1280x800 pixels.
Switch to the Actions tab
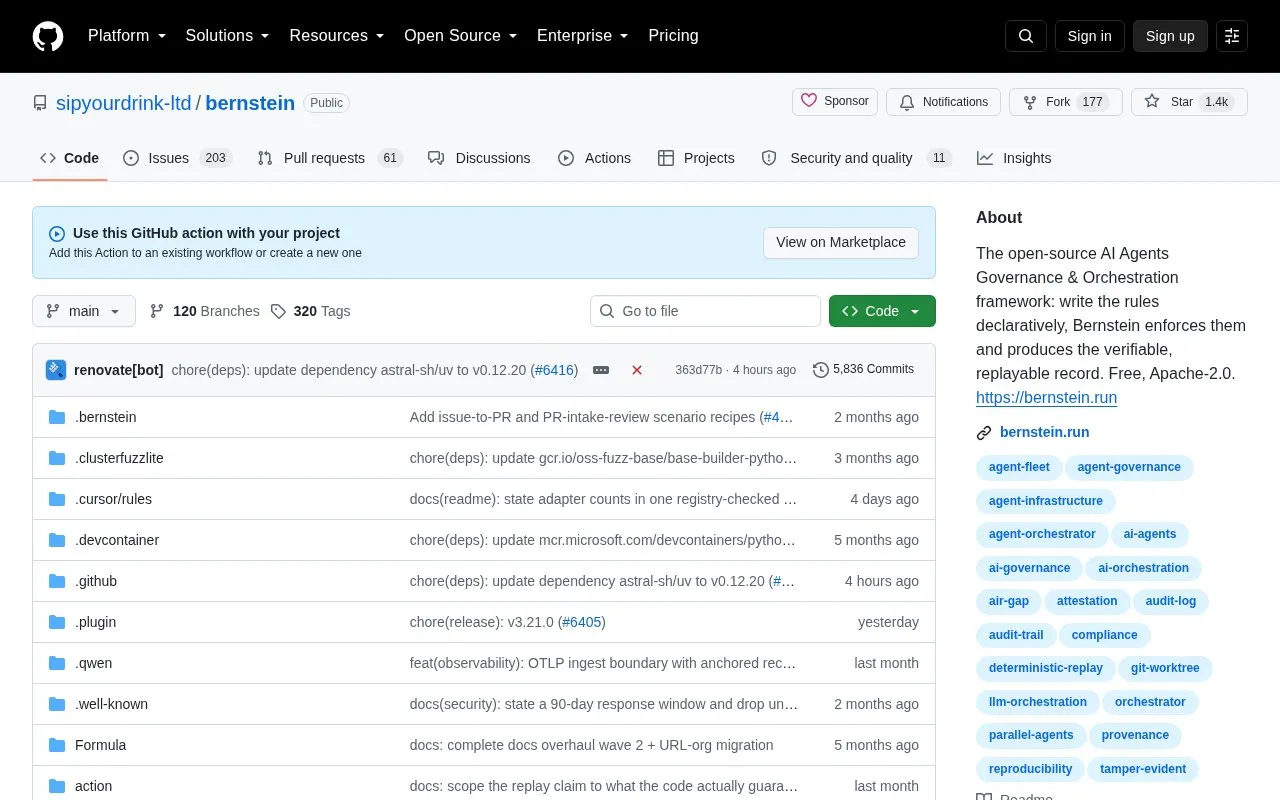pos(594,158)
